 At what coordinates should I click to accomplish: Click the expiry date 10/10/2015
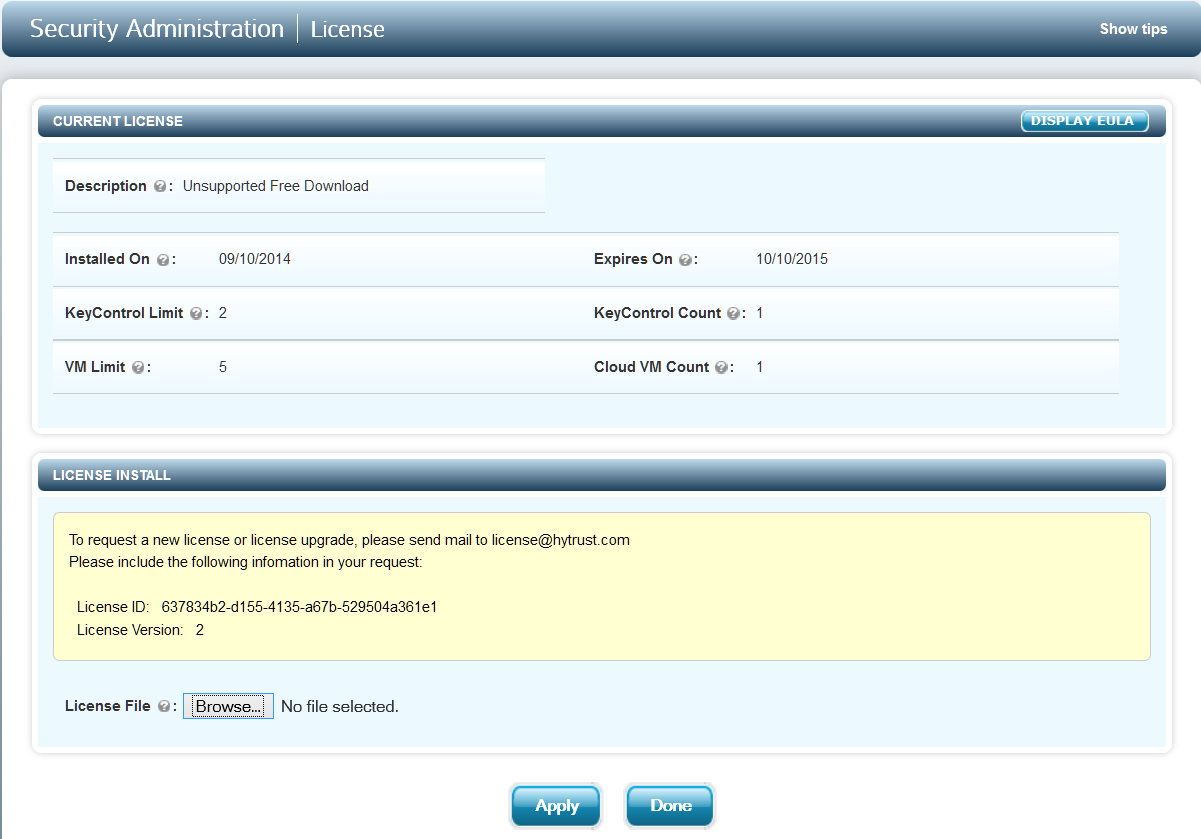792,259
